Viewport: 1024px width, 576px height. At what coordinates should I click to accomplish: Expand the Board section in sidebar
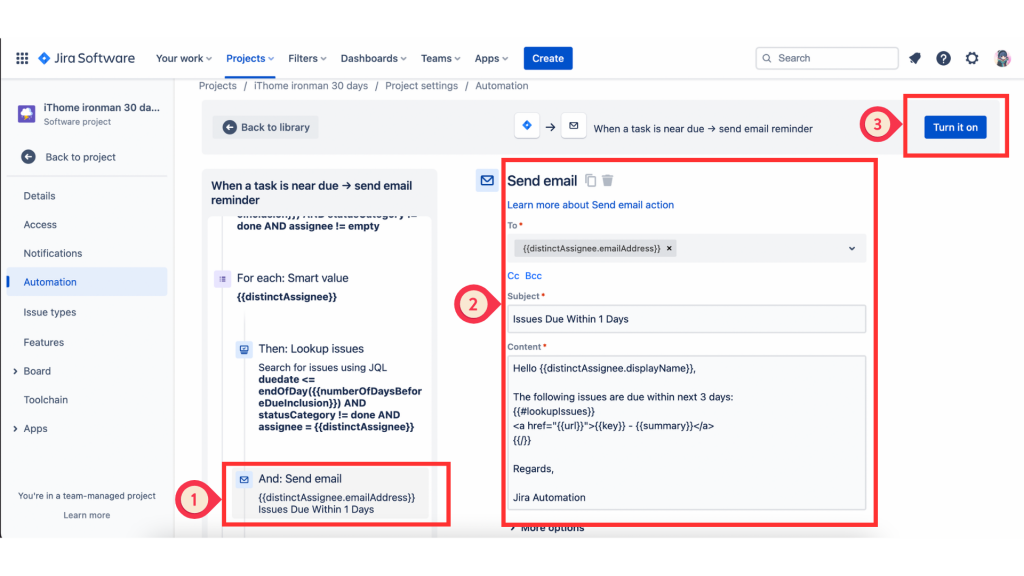coord(15,371)
